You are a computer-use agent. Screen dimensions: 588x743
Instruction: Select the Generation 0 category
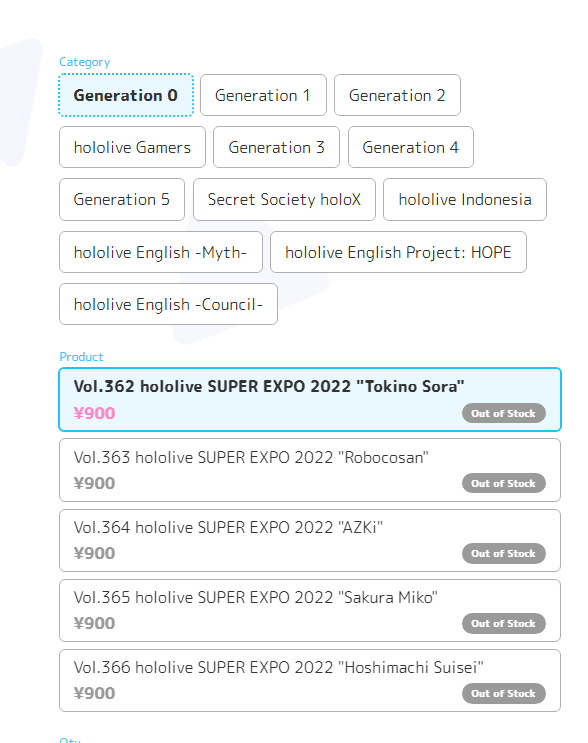[x=126, y=95]
